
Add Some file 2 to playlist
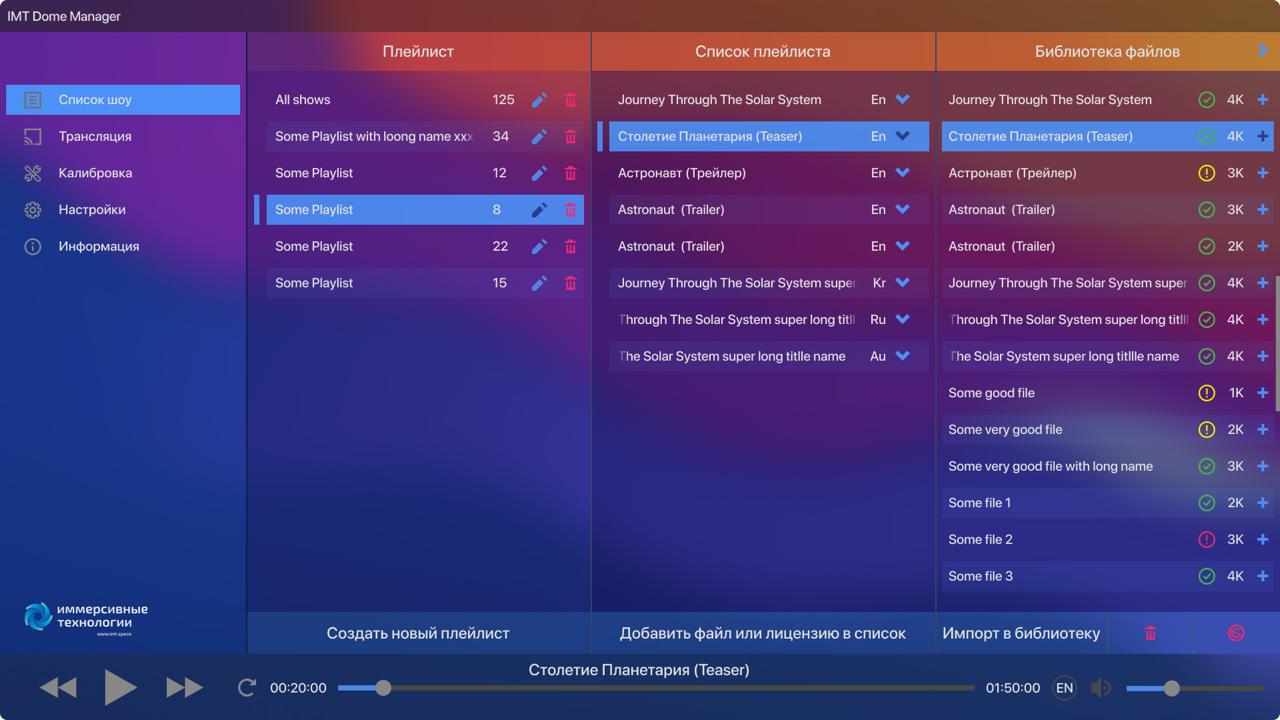coord(1262,540)
